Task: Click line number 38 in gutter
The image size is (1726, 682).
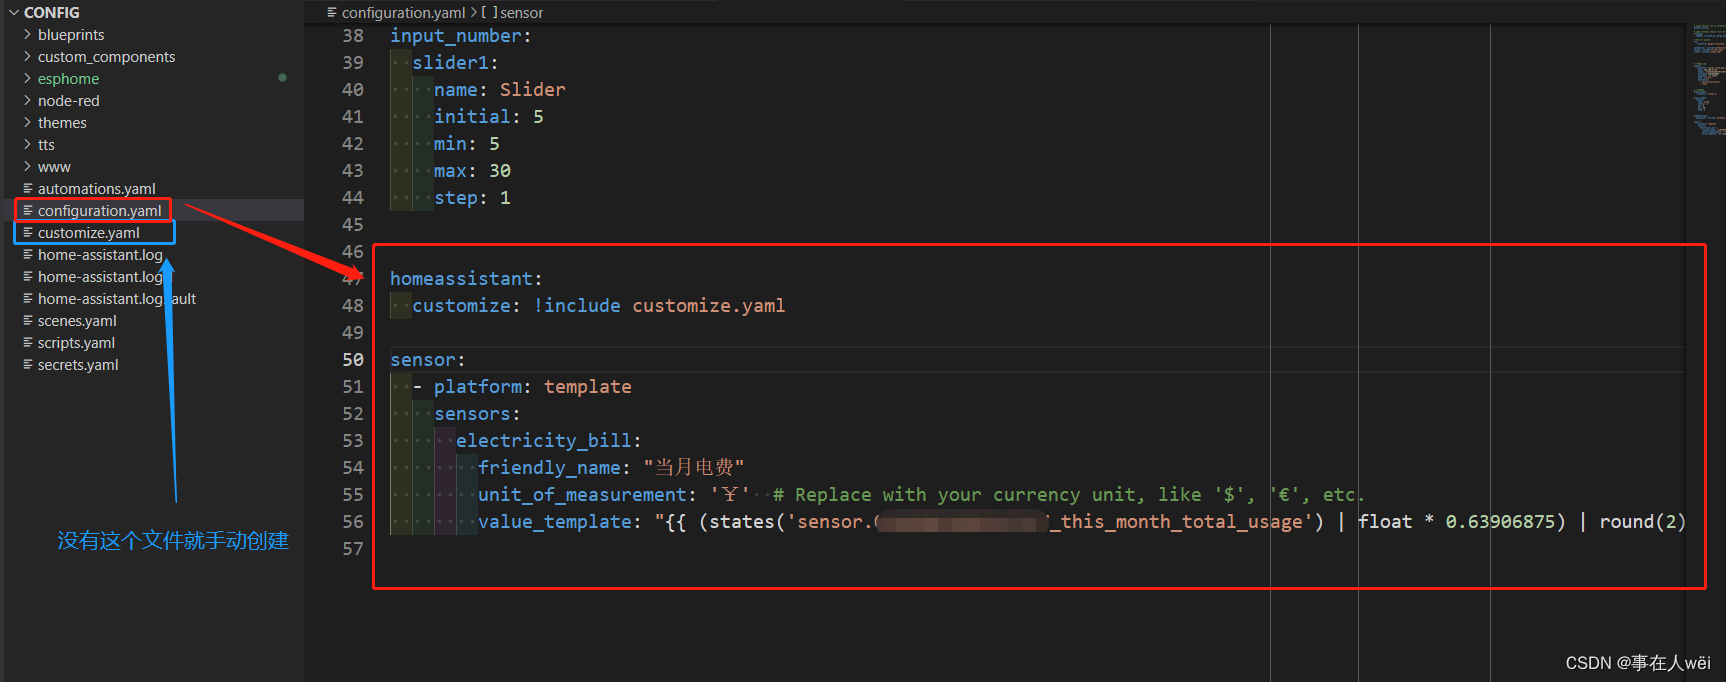Action: [353, 36]
